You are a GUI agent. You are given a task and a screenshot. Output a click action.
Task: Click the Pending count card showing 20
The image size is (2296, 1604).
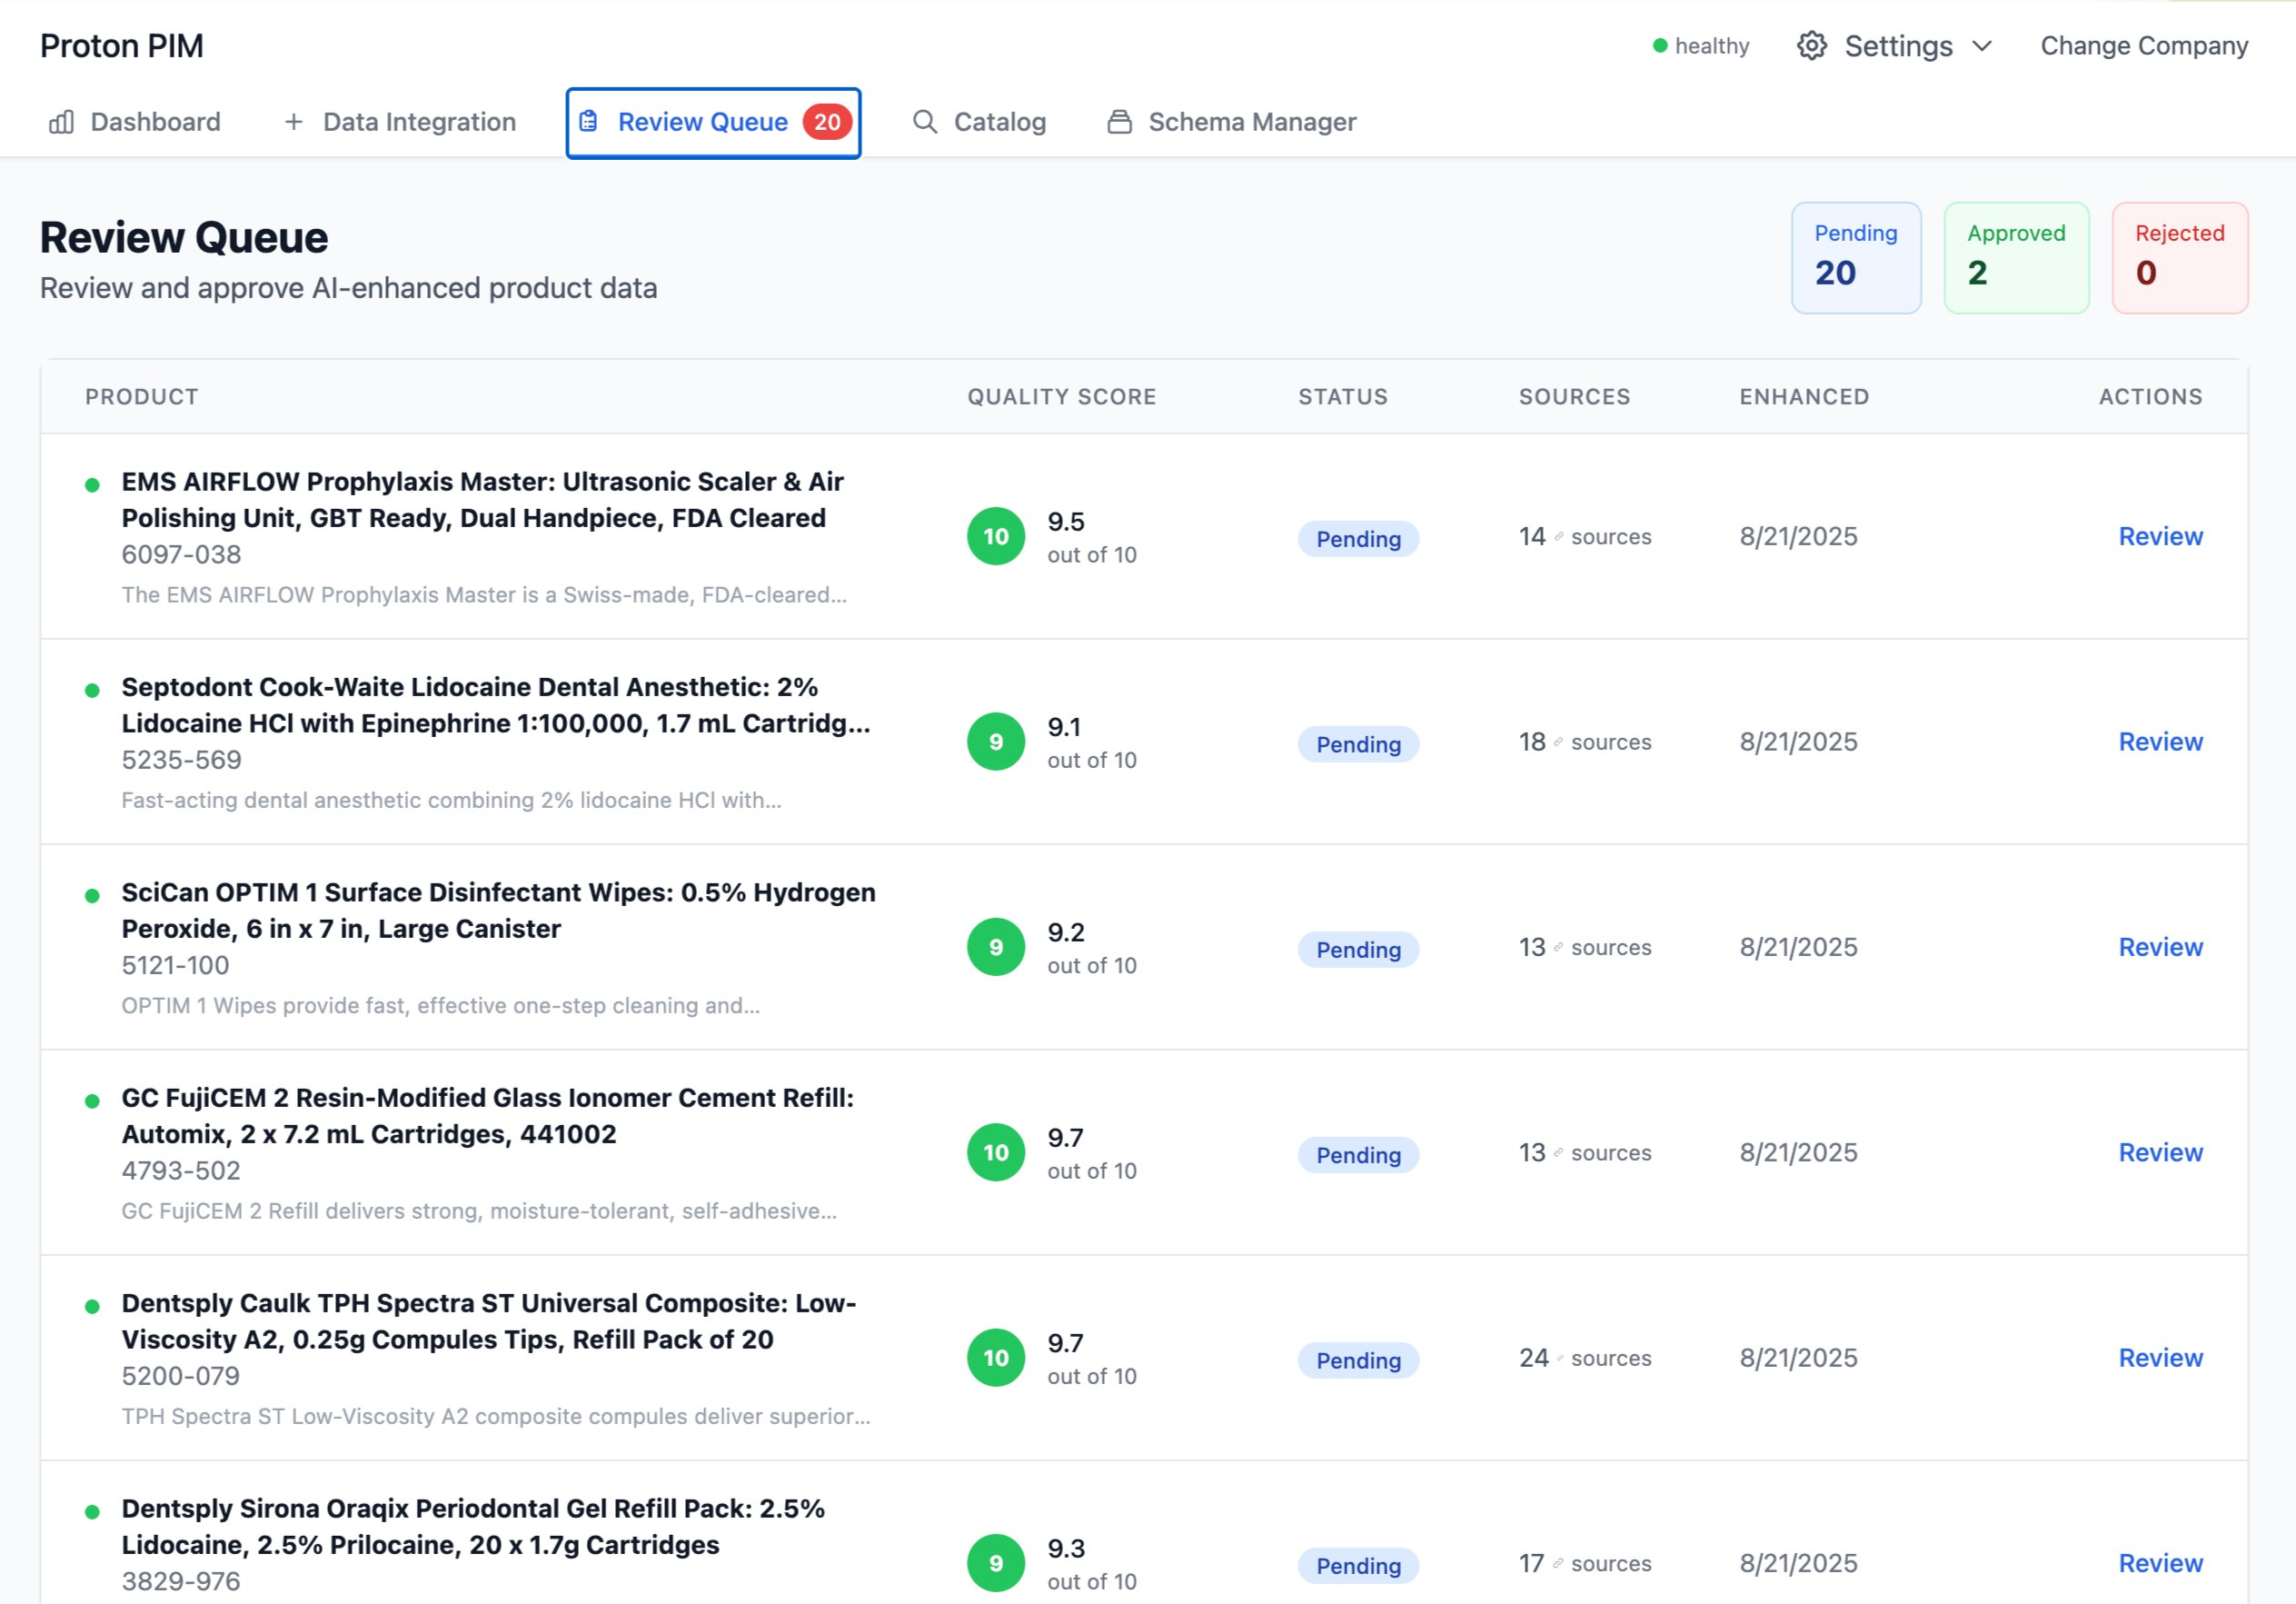1855,258
